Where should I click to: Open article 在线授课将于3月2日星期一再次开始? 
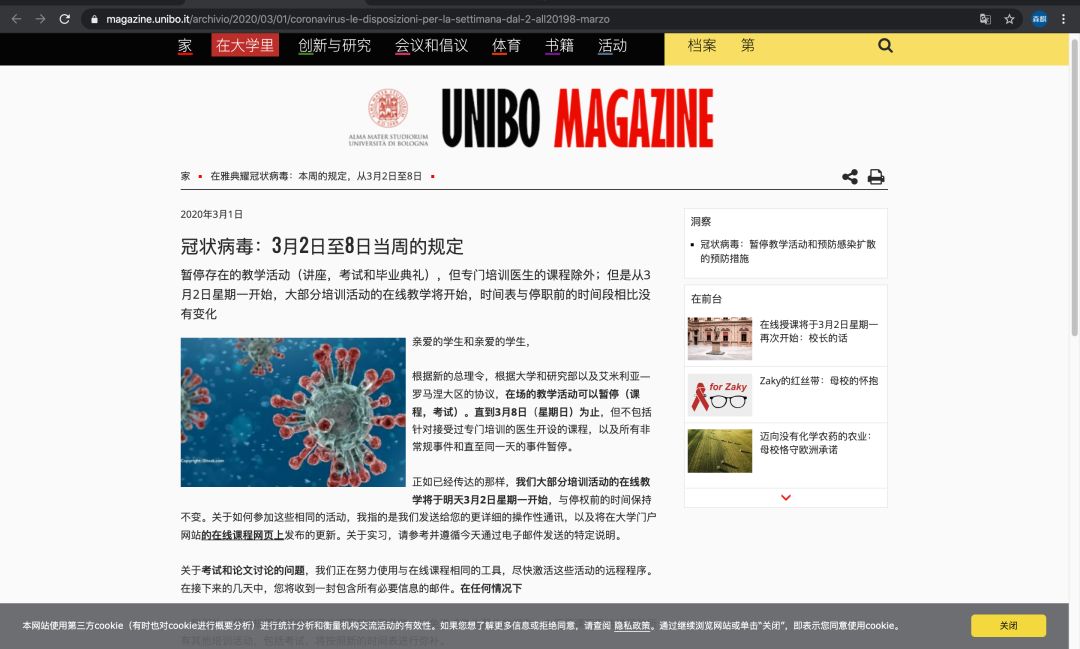pyautogui.click(x=819, y=331)
